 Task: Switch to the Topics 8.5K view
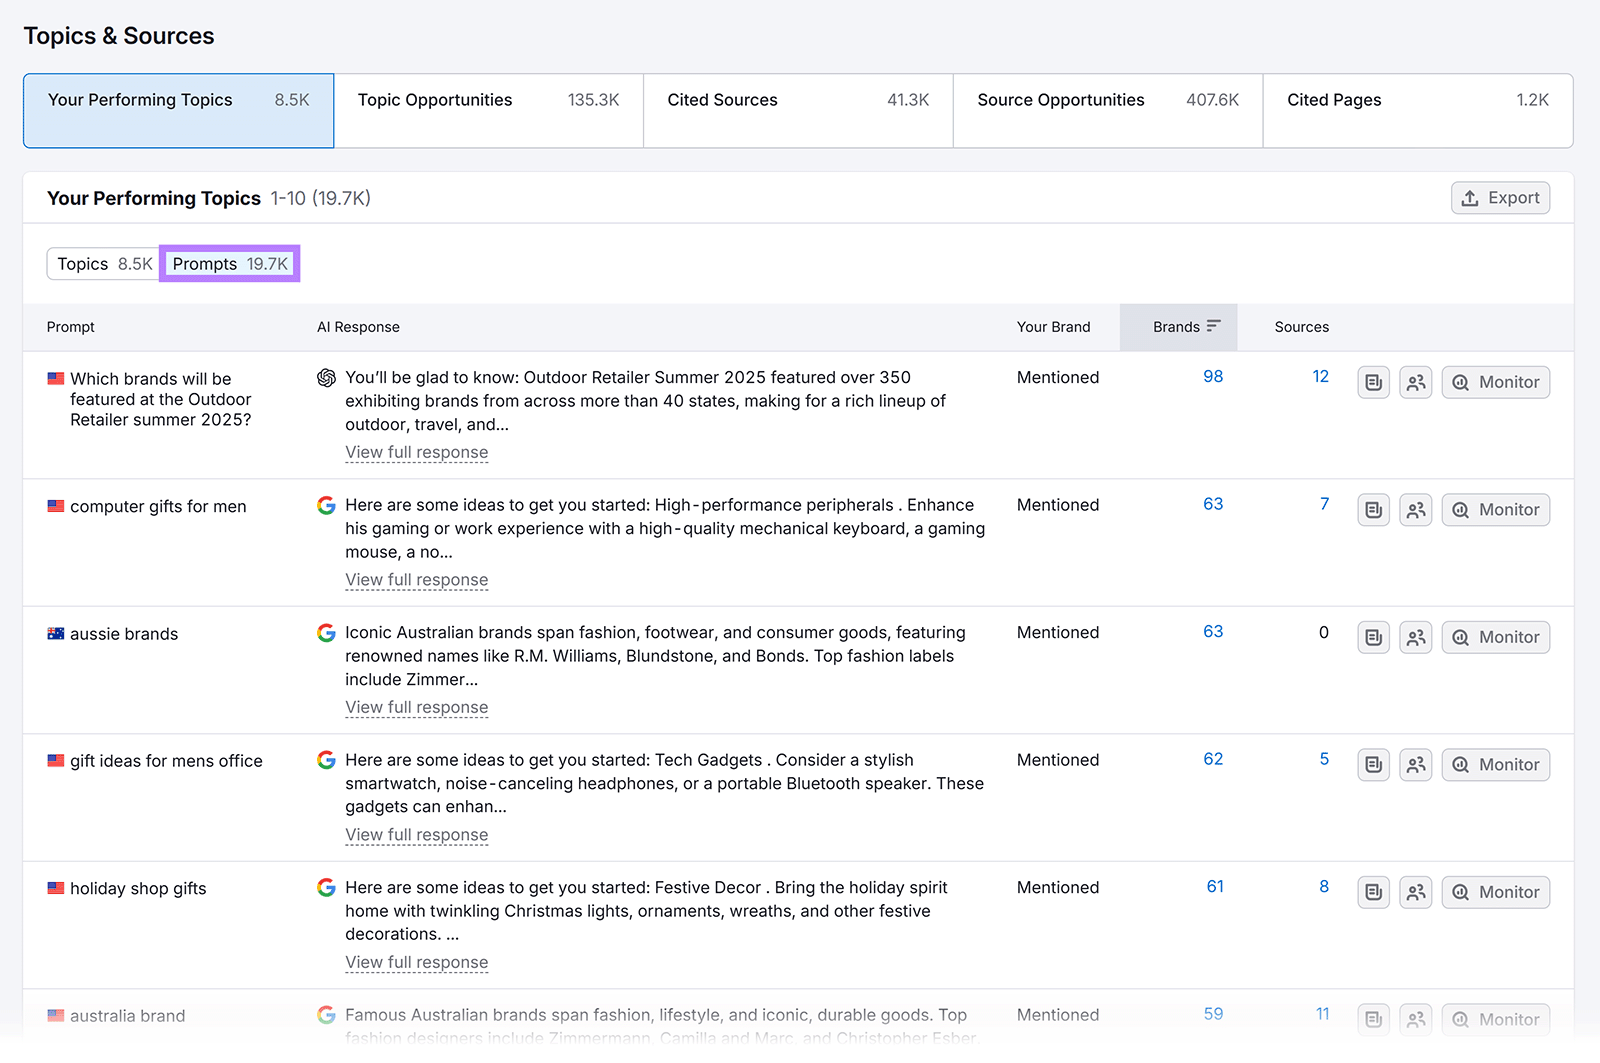[x=101, y=263]
